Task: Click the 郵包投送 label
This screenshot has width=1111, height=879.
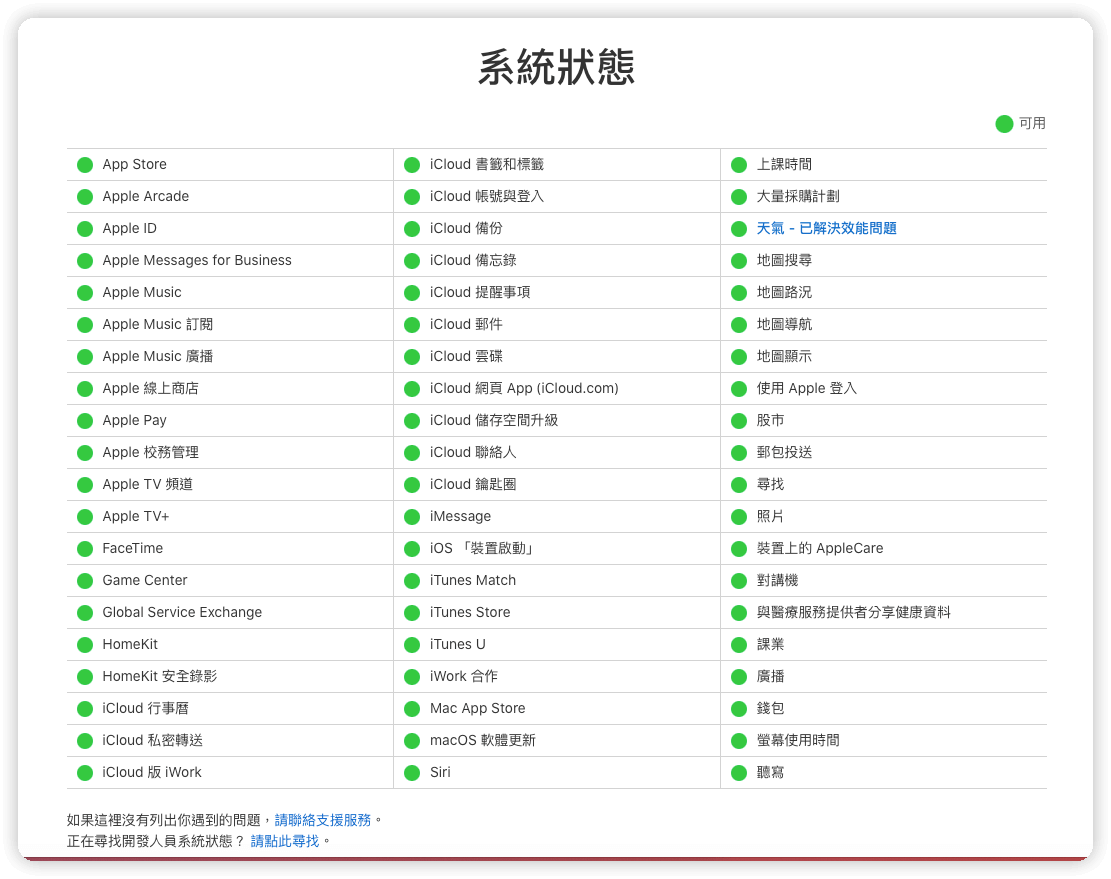Action: coord(784,452)
